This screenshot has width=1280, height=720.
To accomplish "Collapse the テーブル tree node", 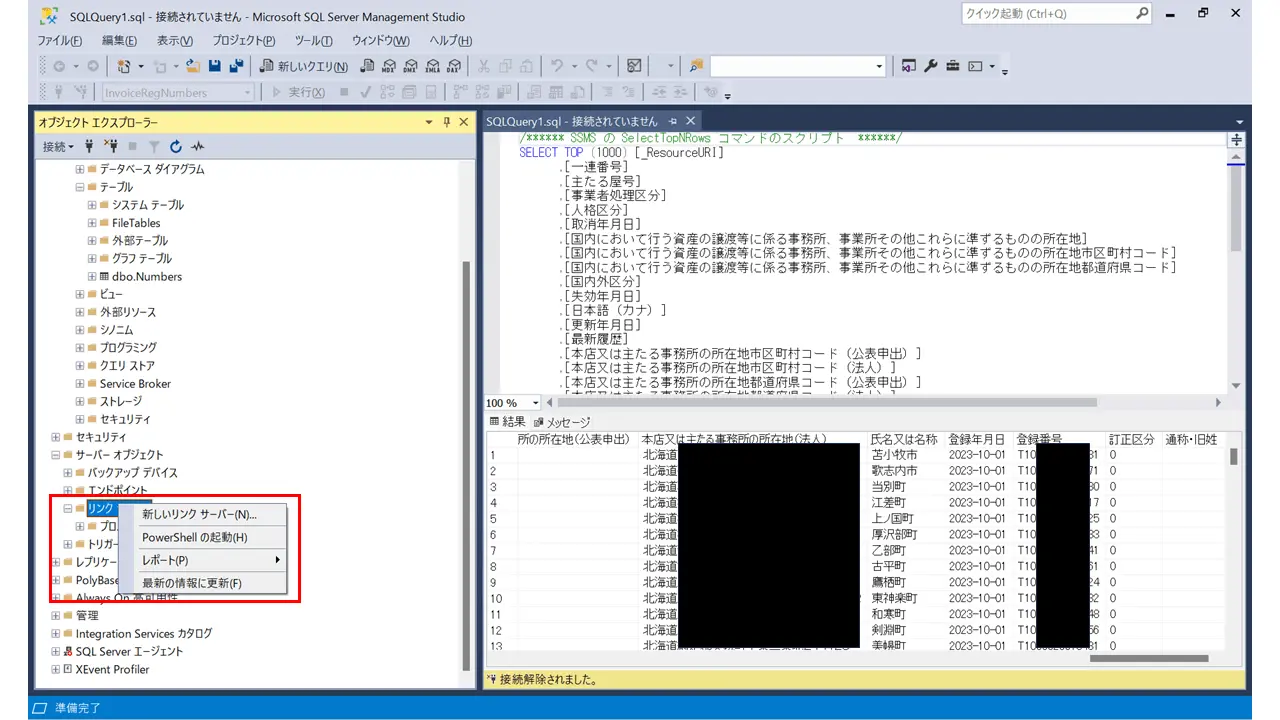I will pos(80,187).
